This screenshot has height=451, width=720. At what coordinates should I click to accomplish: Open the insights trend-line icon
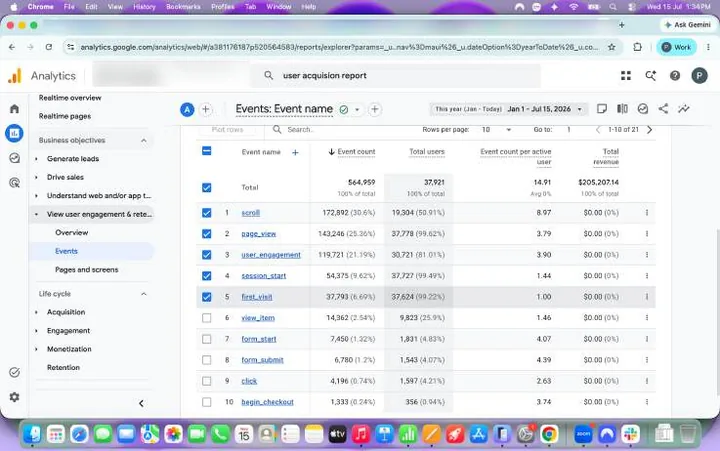coord(684,109)
